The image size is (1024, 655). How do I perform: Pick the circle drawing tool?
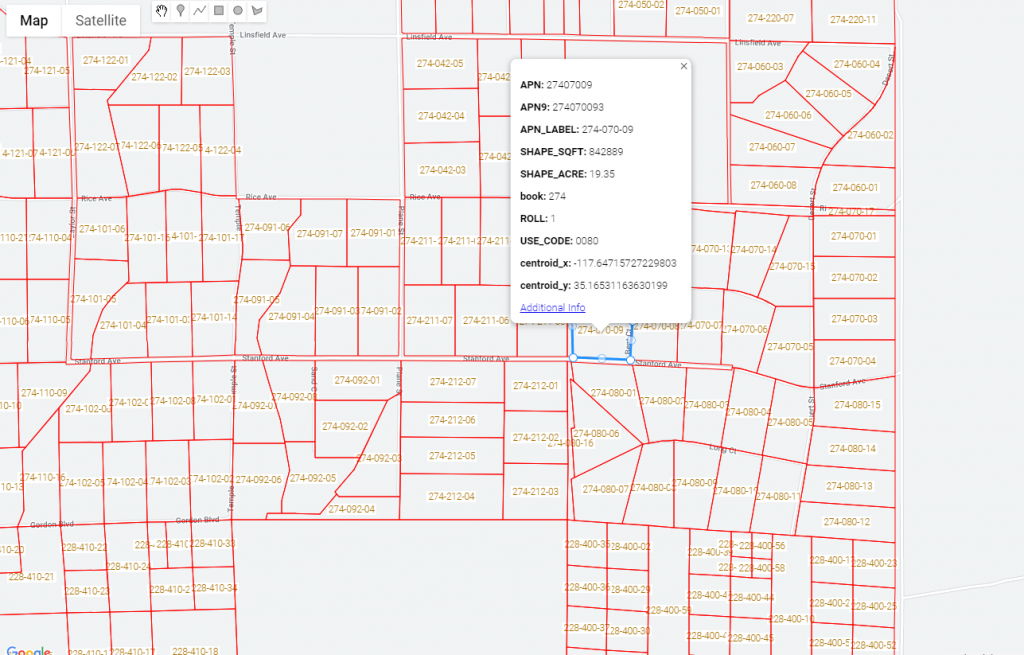[x=238, y=11]
